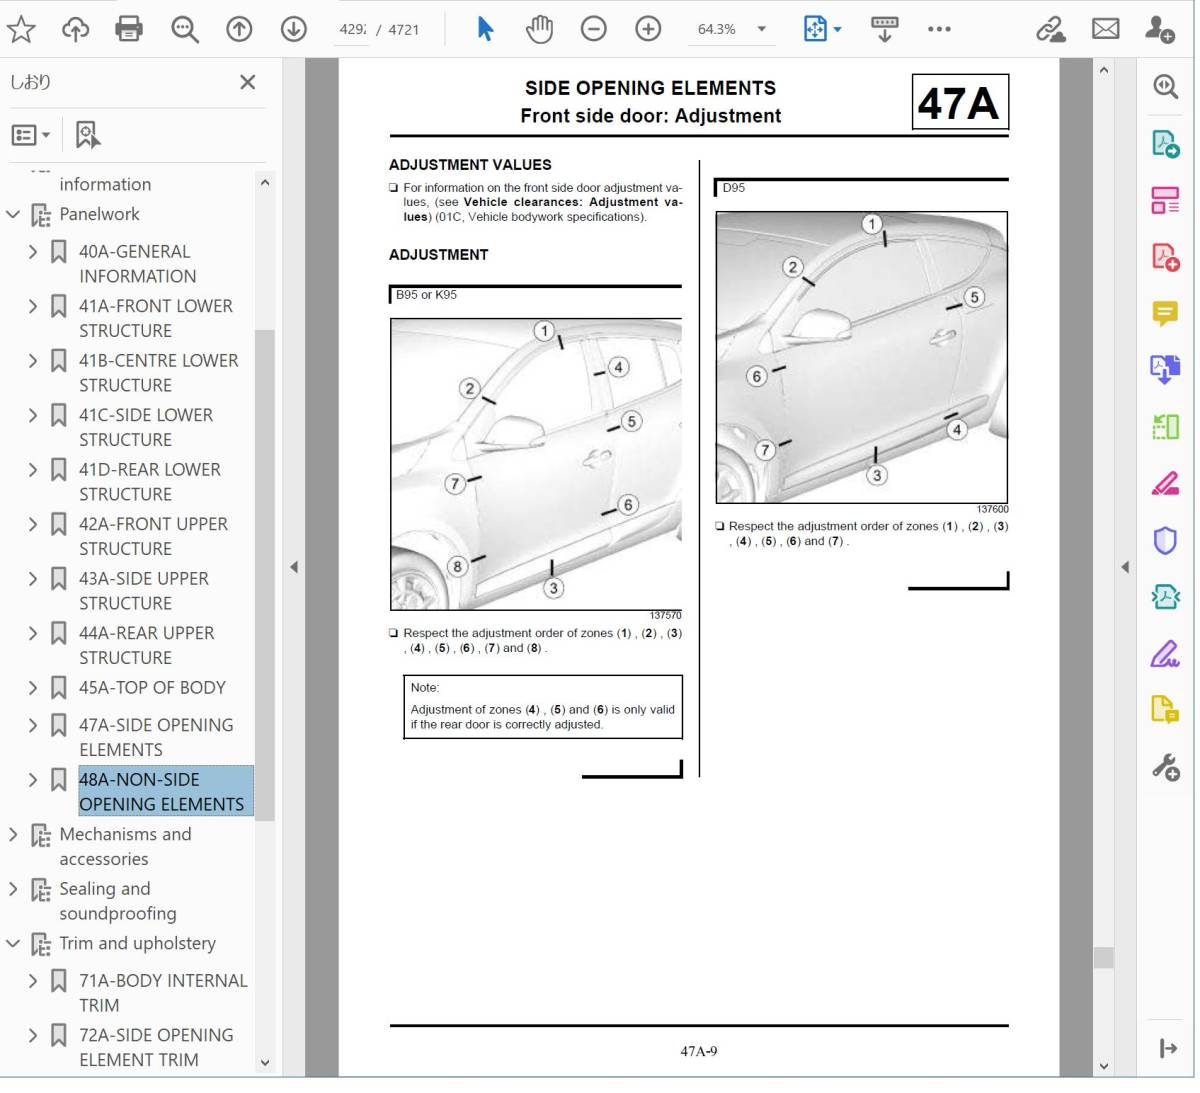Share a link to the document
1200x1093 pixels.
(1051, 29)
